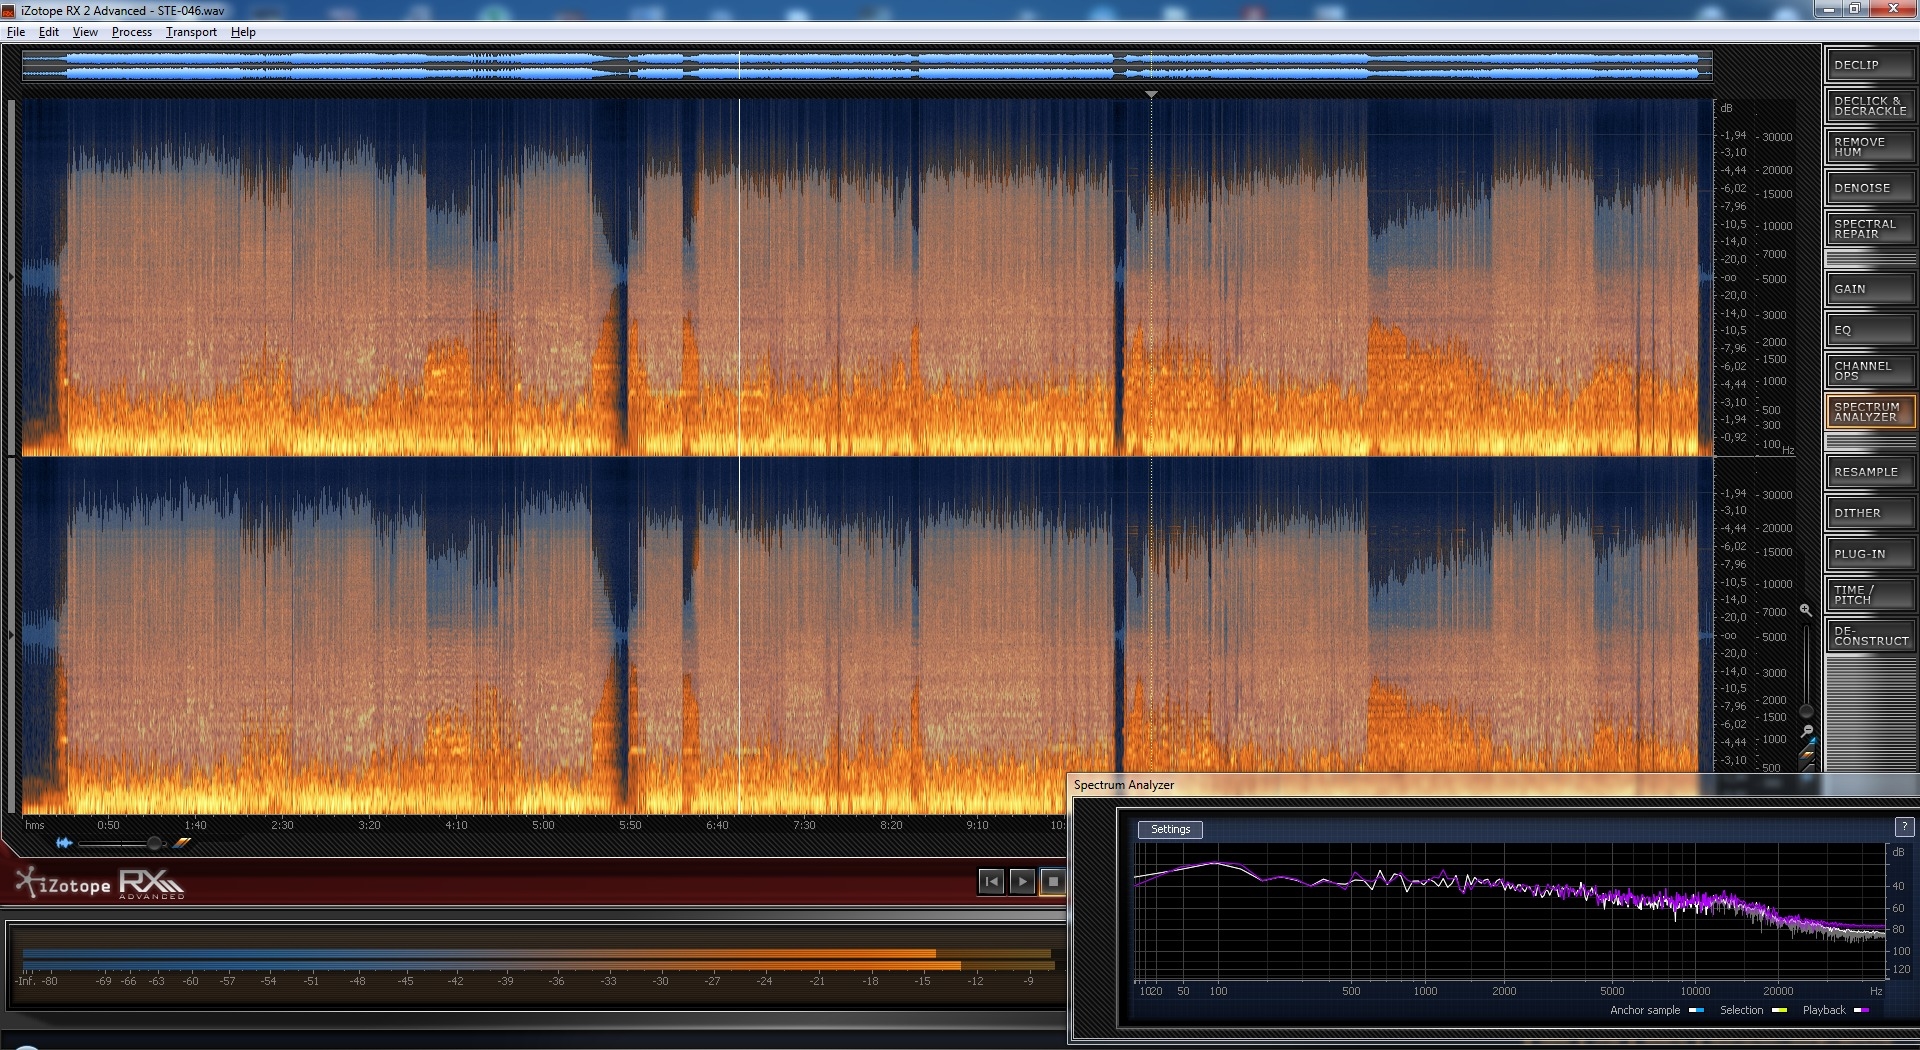The height and width of the screenshot is (1050, 1920).
Task: Open the View menu
Action: coord(85,32)
